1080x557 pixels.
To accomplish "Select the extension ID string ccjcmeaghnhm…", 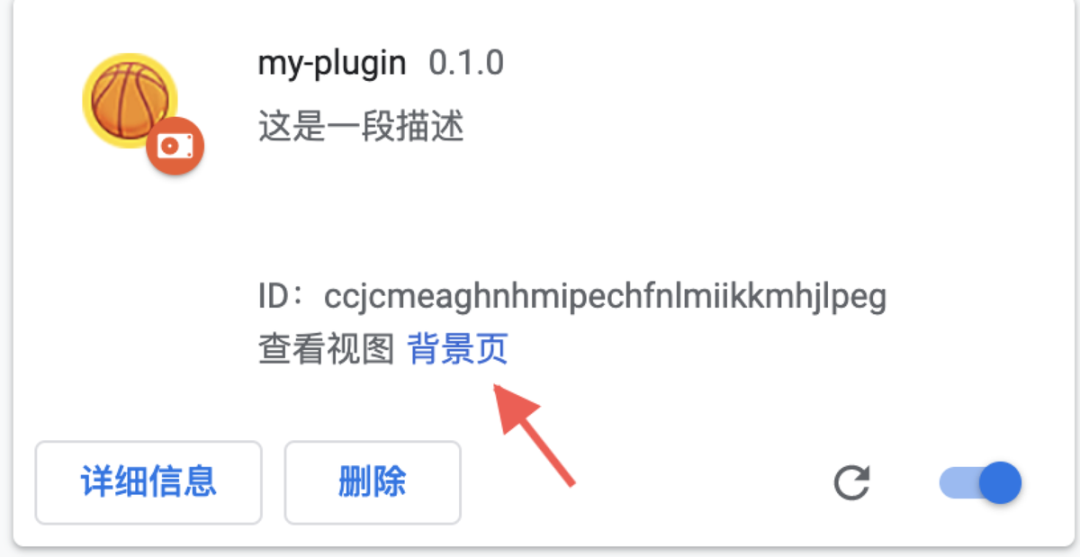I will [605, 297].
